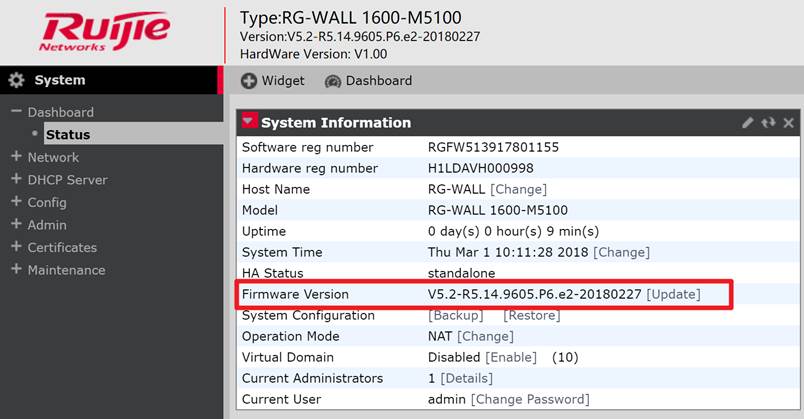Expand the DHCP Server section
The width and height of the screenshot is (804, 419).
(x=16, y=180)
